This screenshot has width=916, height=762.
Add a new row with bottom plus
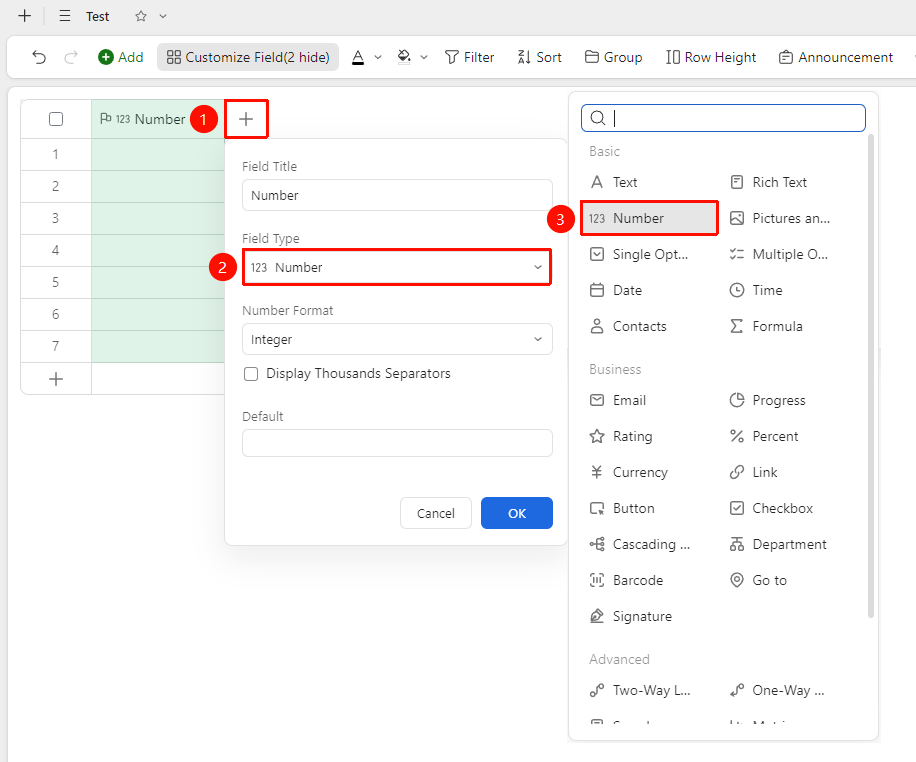coord(56,379)
